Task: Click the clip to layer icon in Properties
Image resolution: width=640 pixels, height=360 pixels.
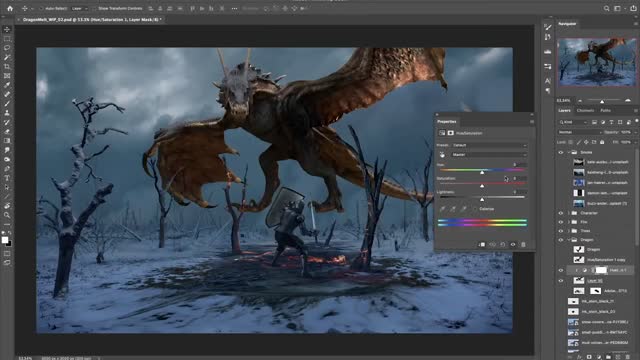Action: click(482, 244)
